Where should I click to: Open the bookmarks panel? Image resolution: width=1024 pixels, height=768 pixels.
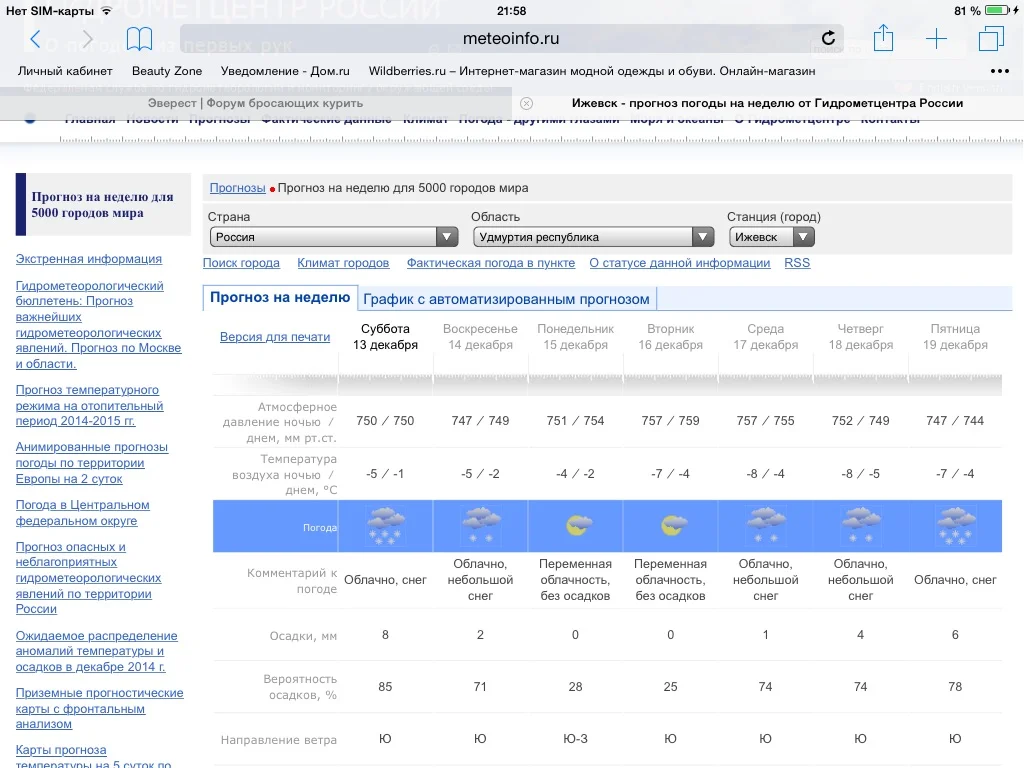coord(139,38)
